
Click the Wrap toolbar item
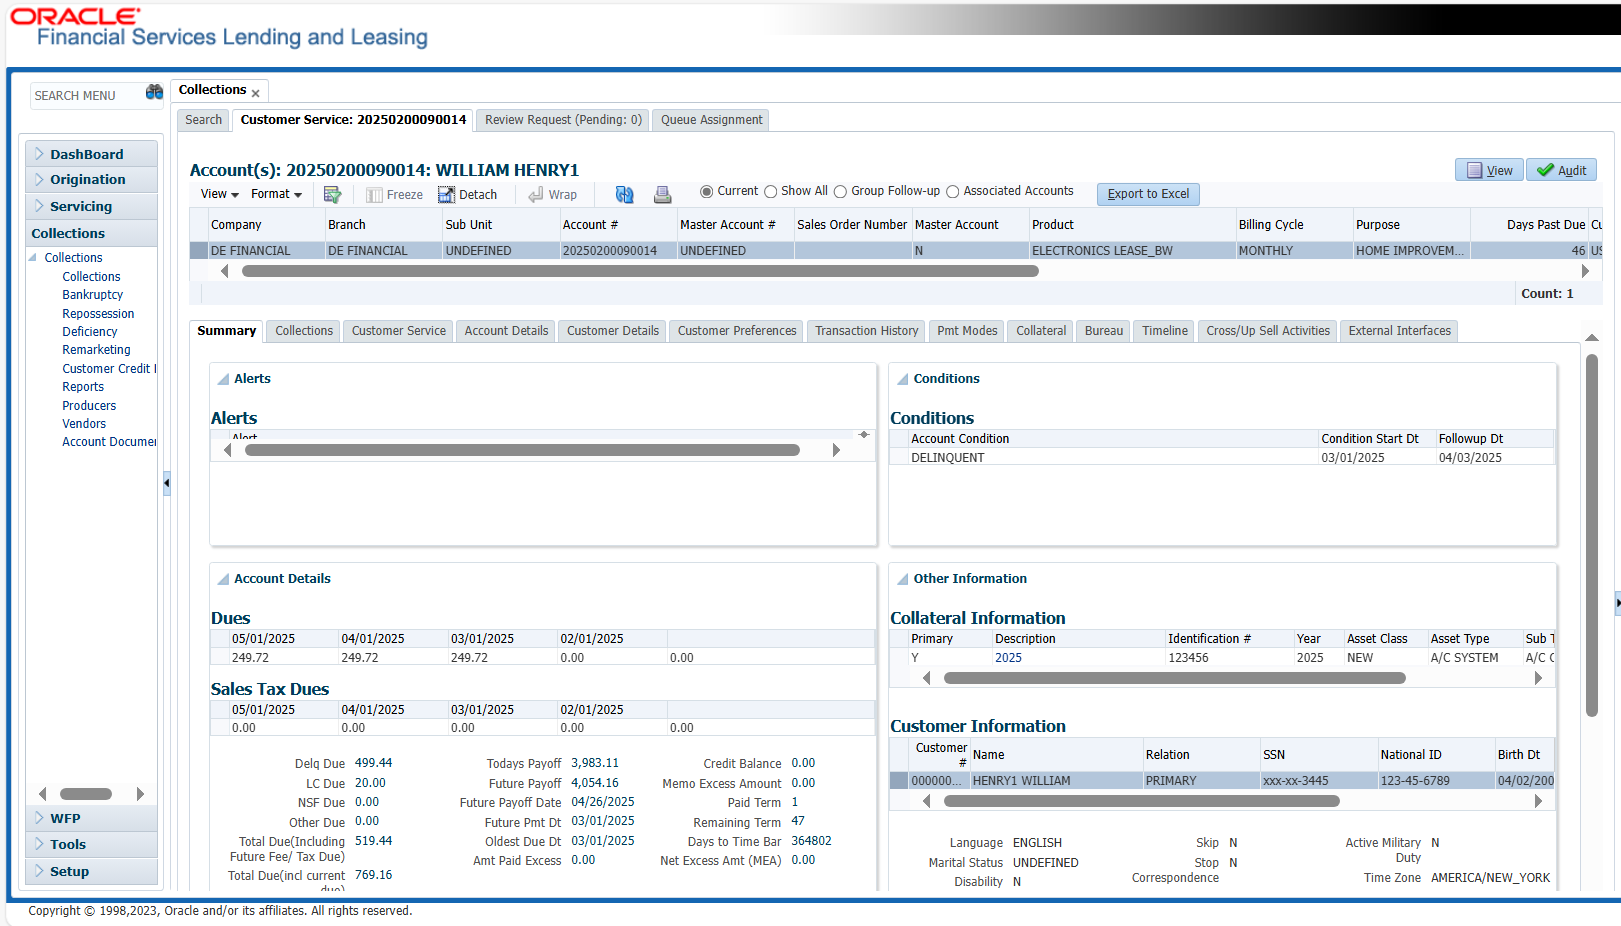click(552, 195)
